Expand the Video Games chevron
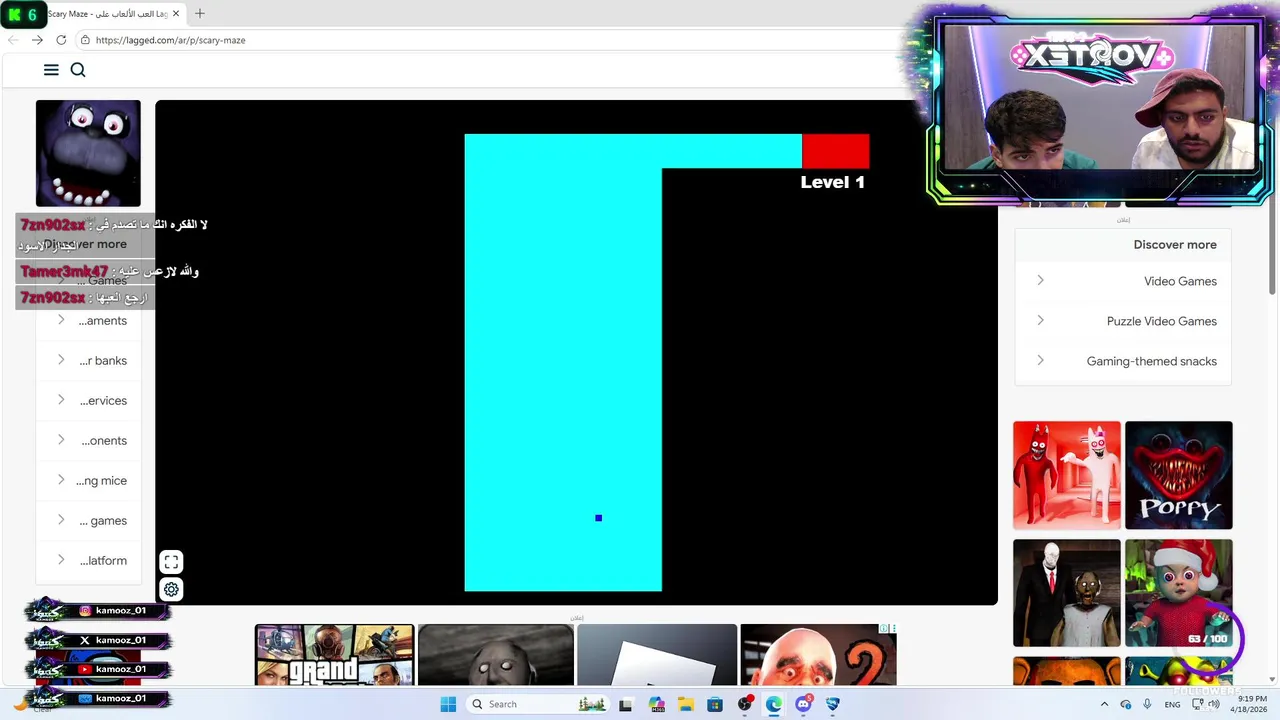Viewport: 1280px width, 720px height. pos(1040,280)
